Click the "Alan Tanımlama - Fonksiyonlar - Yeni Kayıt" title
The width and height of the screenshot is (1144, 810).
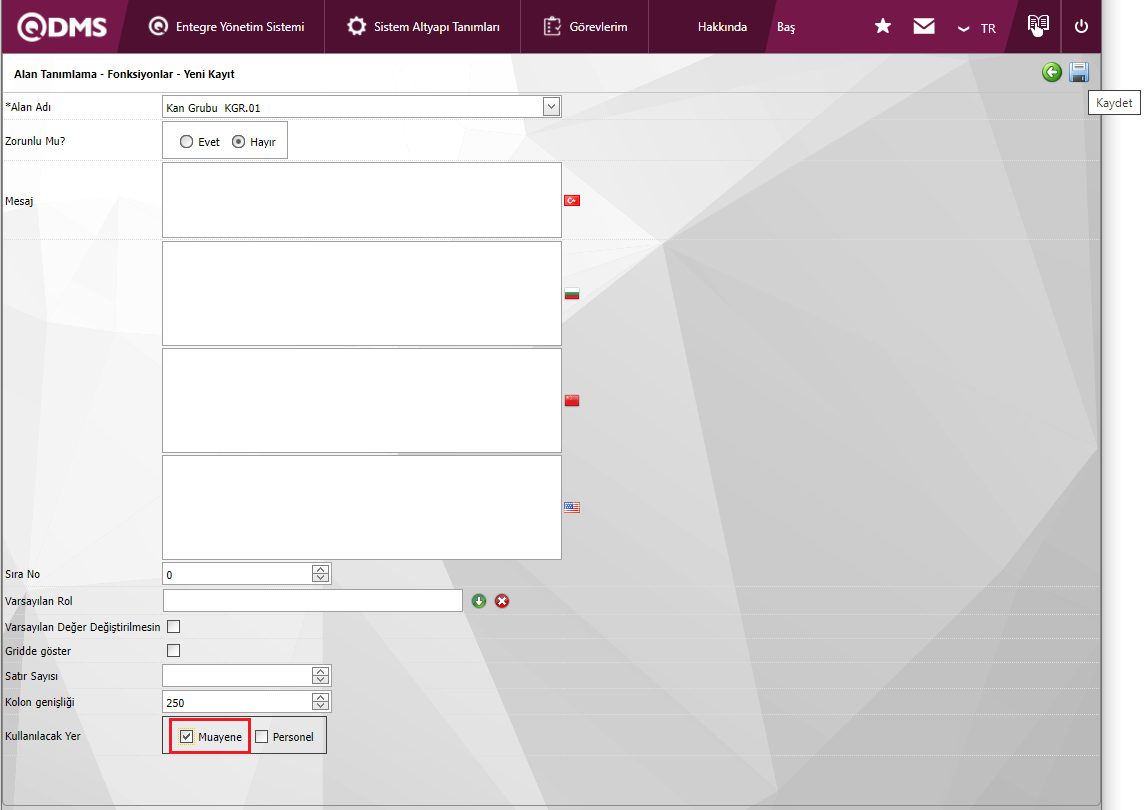(x=124, y=74)
